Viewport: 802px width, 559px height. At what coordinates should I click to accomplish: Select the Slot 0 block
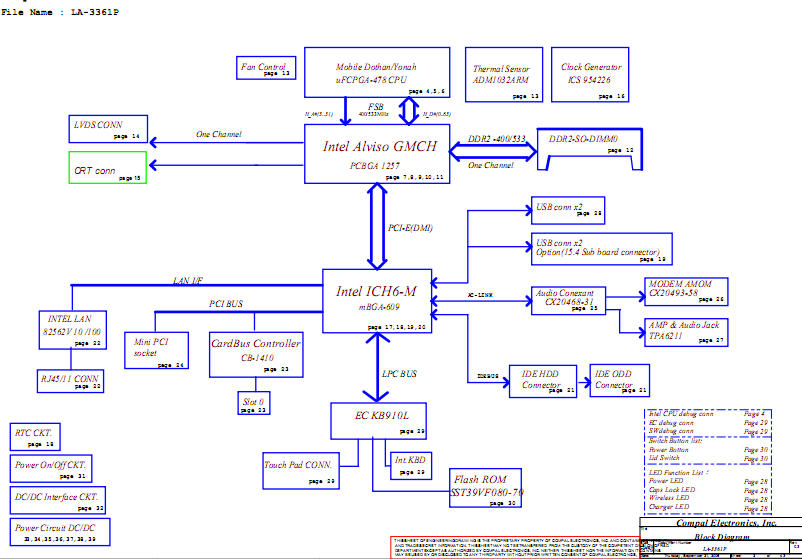(x=254, y=403)
